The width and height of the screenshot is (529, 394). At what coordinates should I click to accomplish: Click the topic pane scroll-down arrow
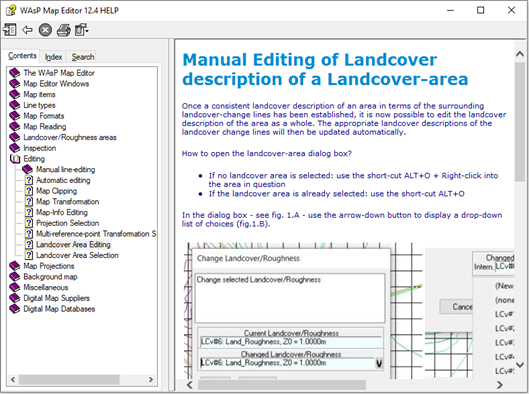[x=520, y=365]
